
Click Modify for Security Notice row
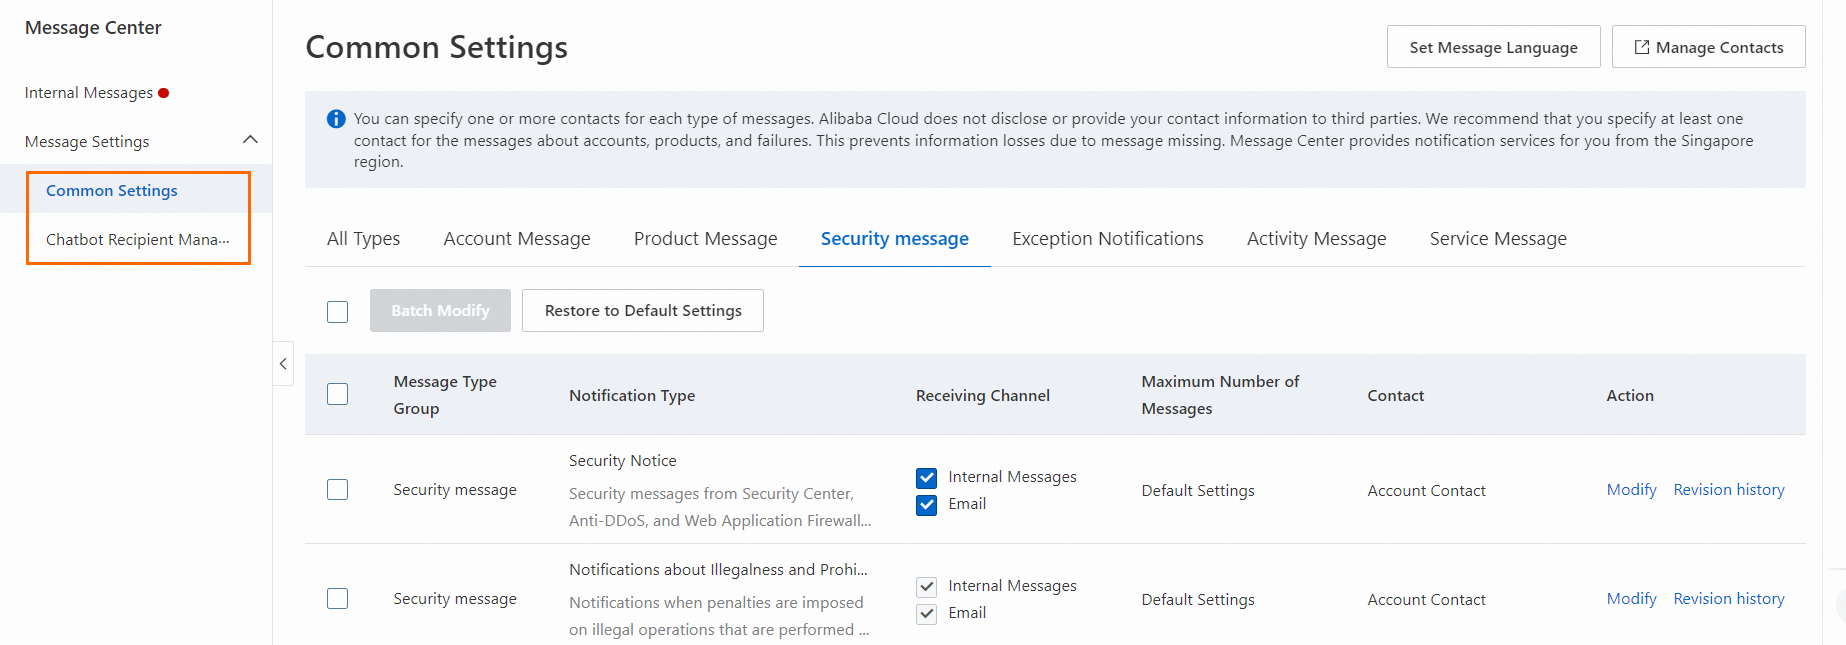1631,490
